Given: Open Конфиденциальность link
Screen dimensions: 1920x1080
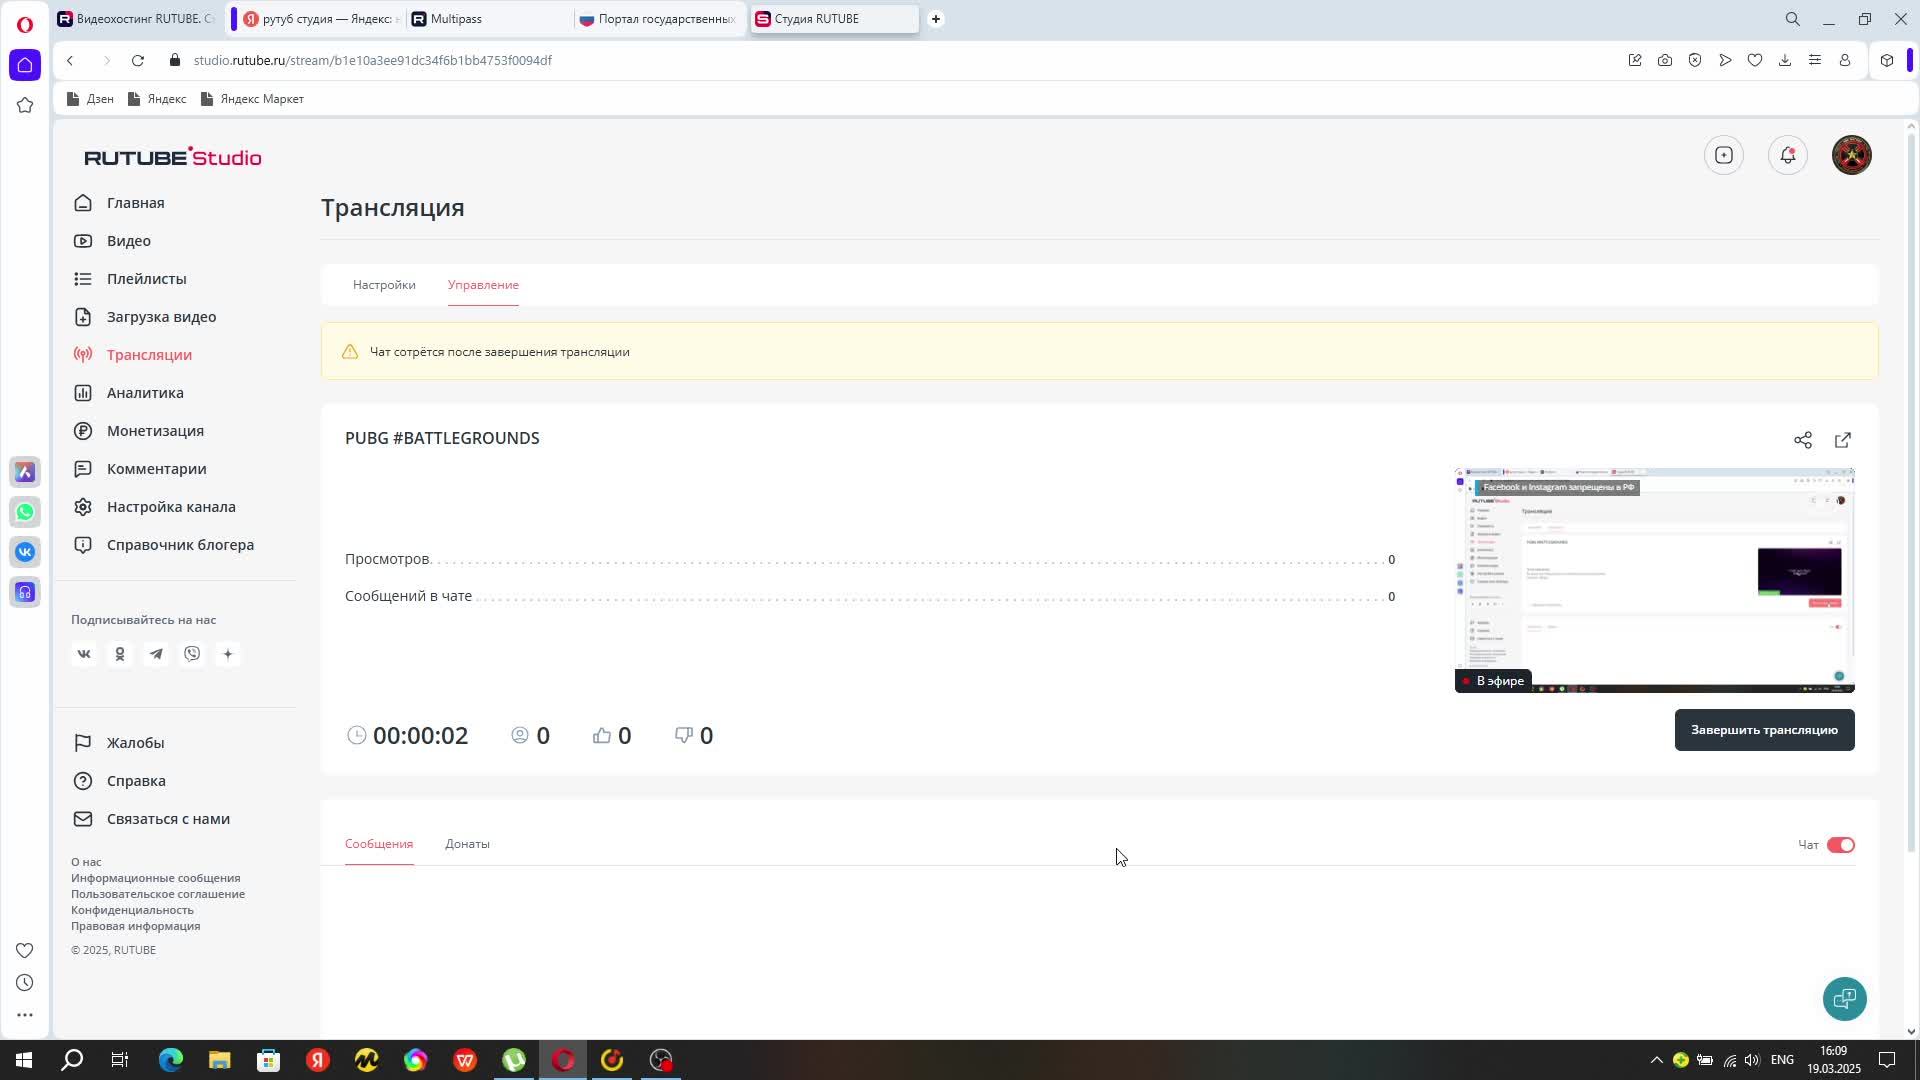Looking at the screenshot, I should [132, 910].
